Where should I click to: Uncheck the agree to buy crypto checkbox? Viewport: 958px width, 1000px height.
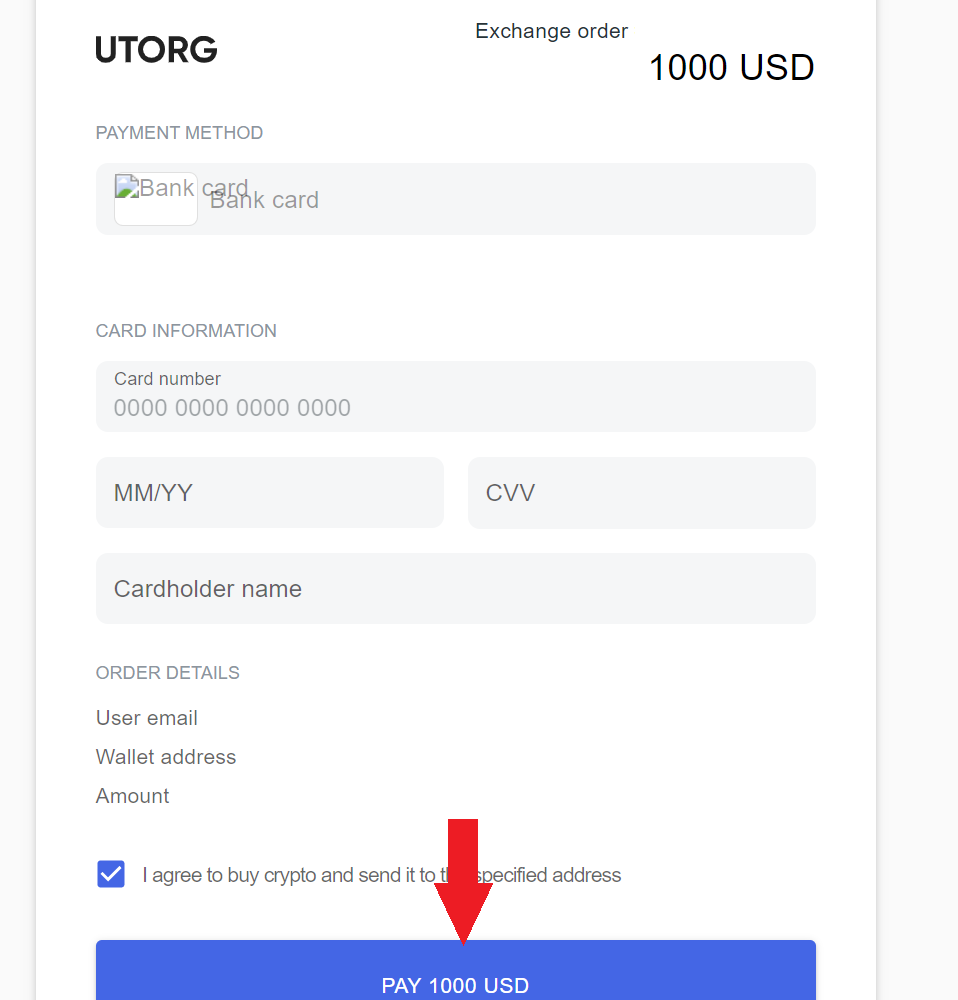pyautogui.click(x=111, y=874)
